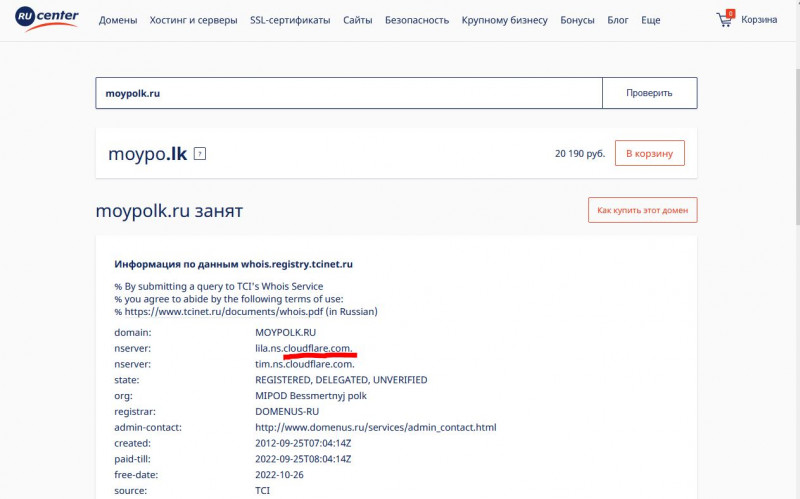Open Крупному бизнесу page
Viewport: 800px width, 499px height.
pos(505,20)
